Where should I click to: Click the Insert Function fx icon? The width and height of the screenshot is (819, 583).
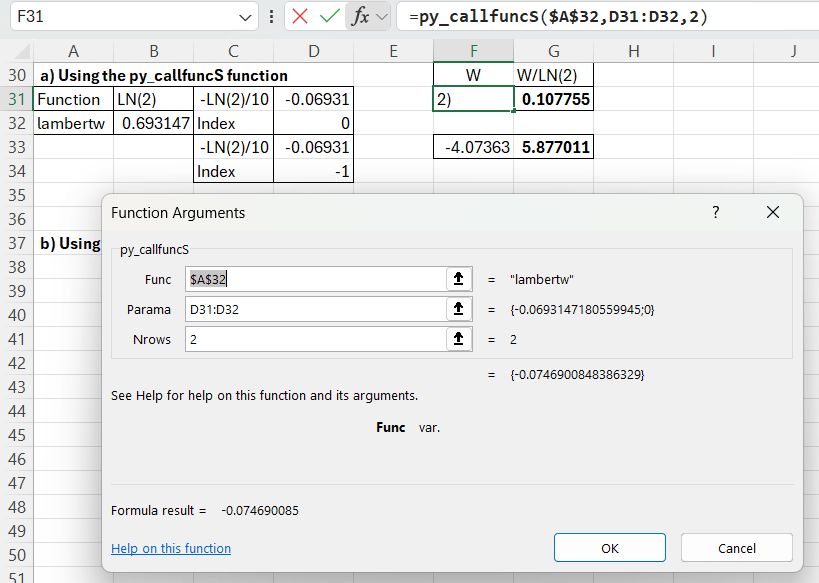click(360, 17)
